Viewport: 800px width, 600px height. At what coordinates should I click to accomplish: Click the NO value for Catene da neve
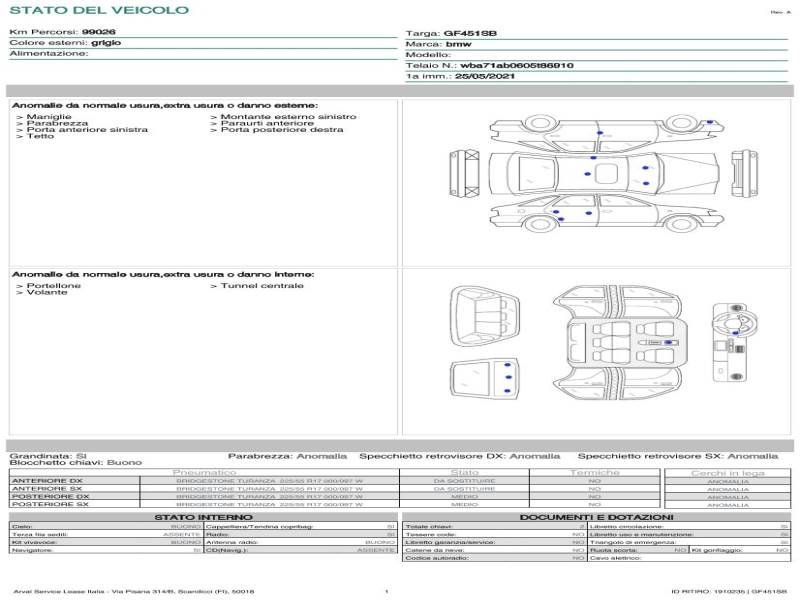[x=578, y=550]
